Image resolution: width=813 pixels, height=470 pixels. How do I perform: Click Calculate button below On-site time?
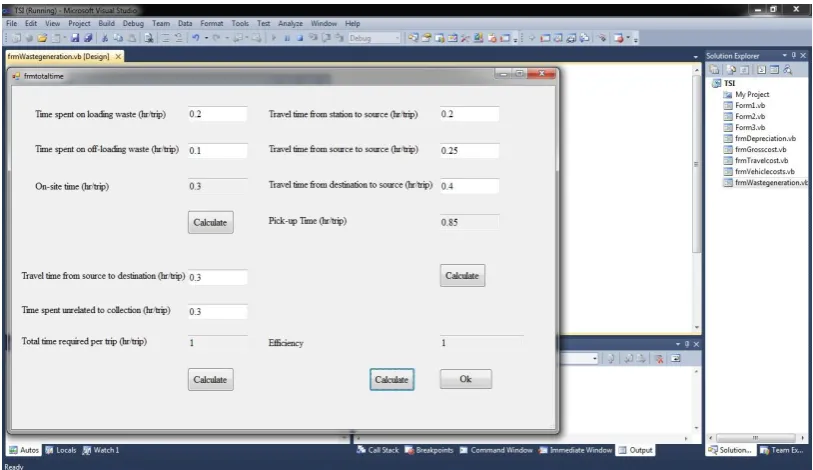[x=211, y=223]
